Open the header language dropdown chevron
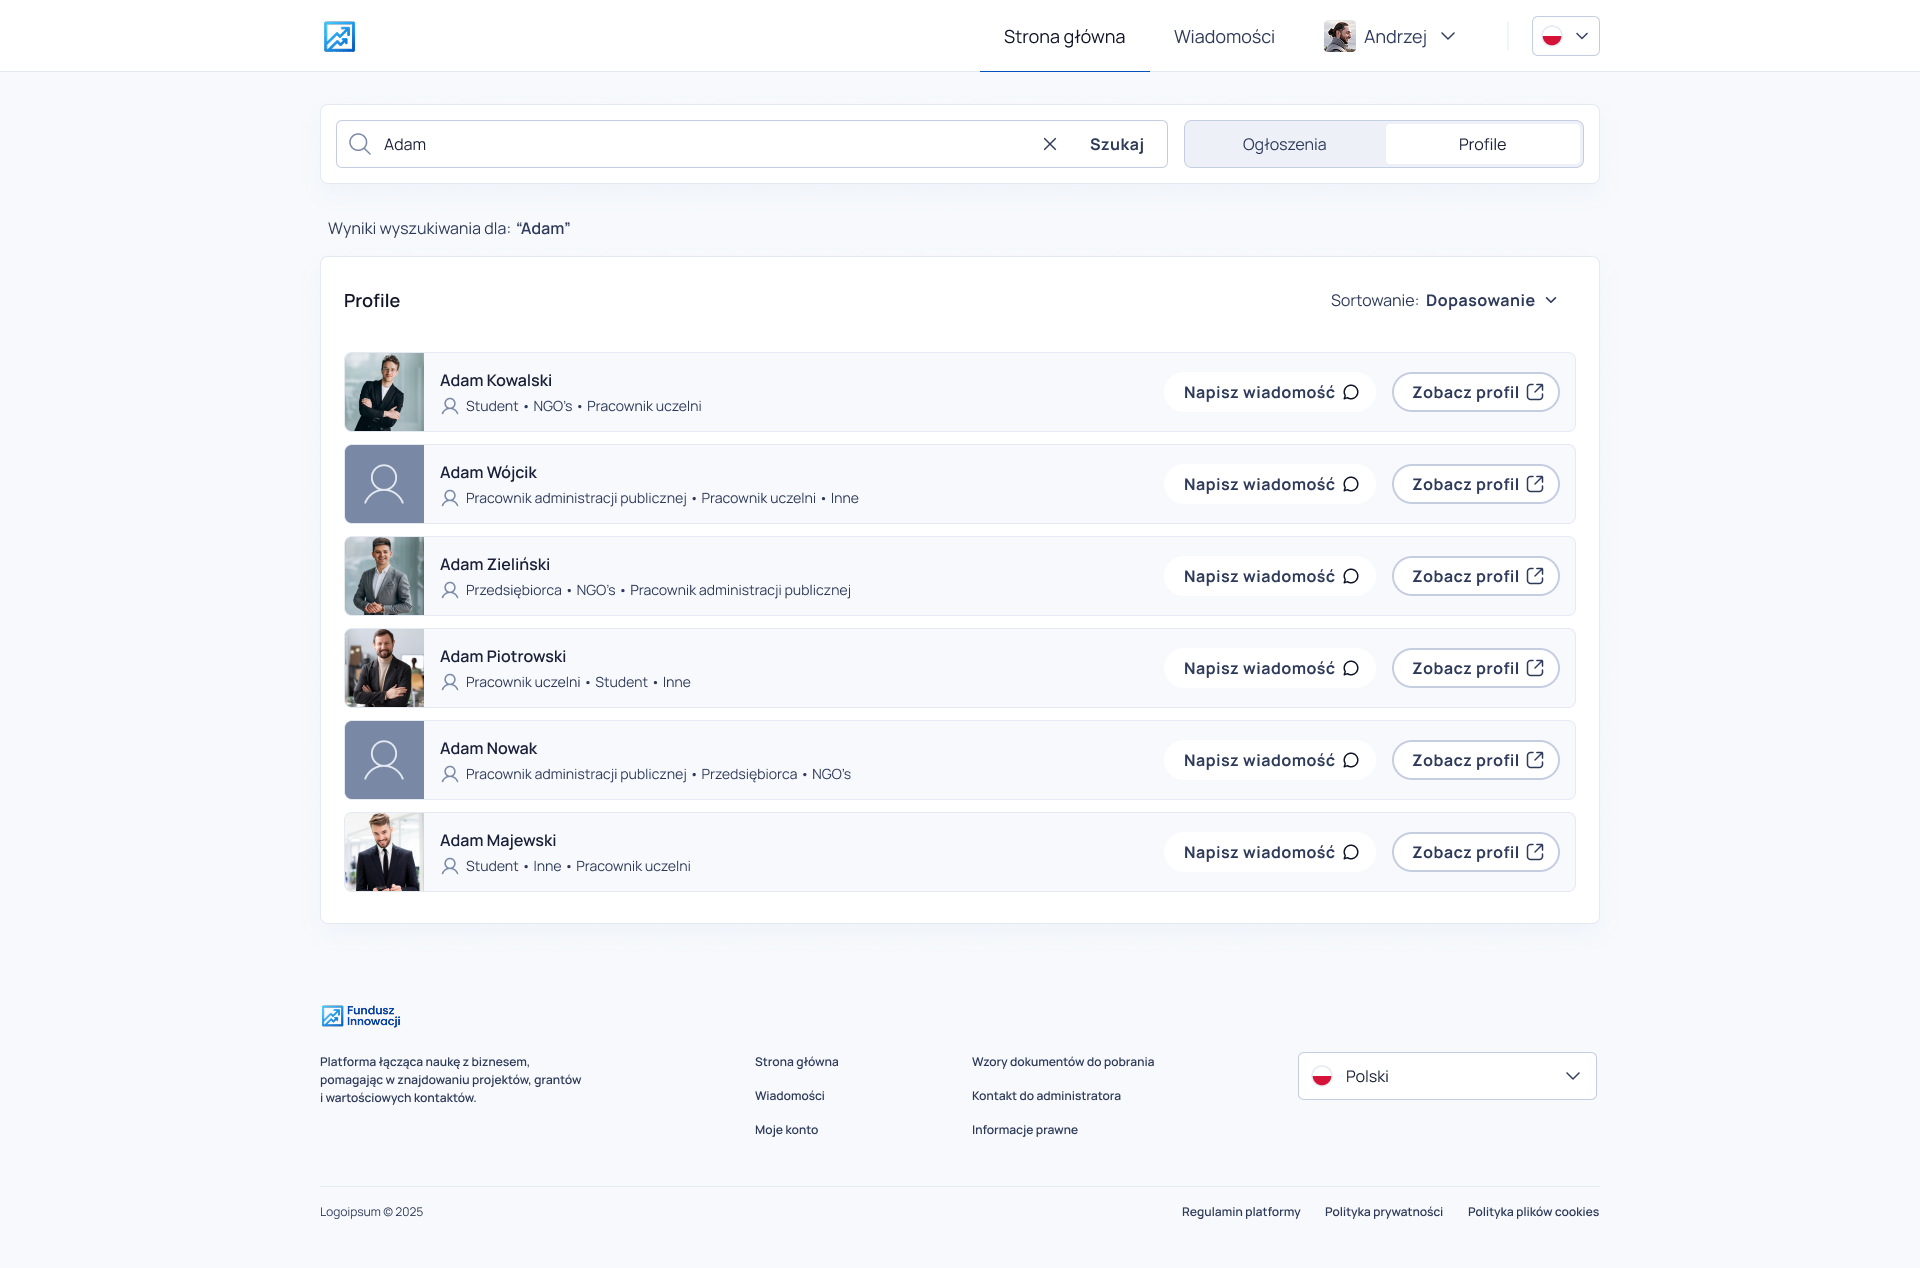This screenshot has height=1268, width=1920. click(x=1582, y=36)
